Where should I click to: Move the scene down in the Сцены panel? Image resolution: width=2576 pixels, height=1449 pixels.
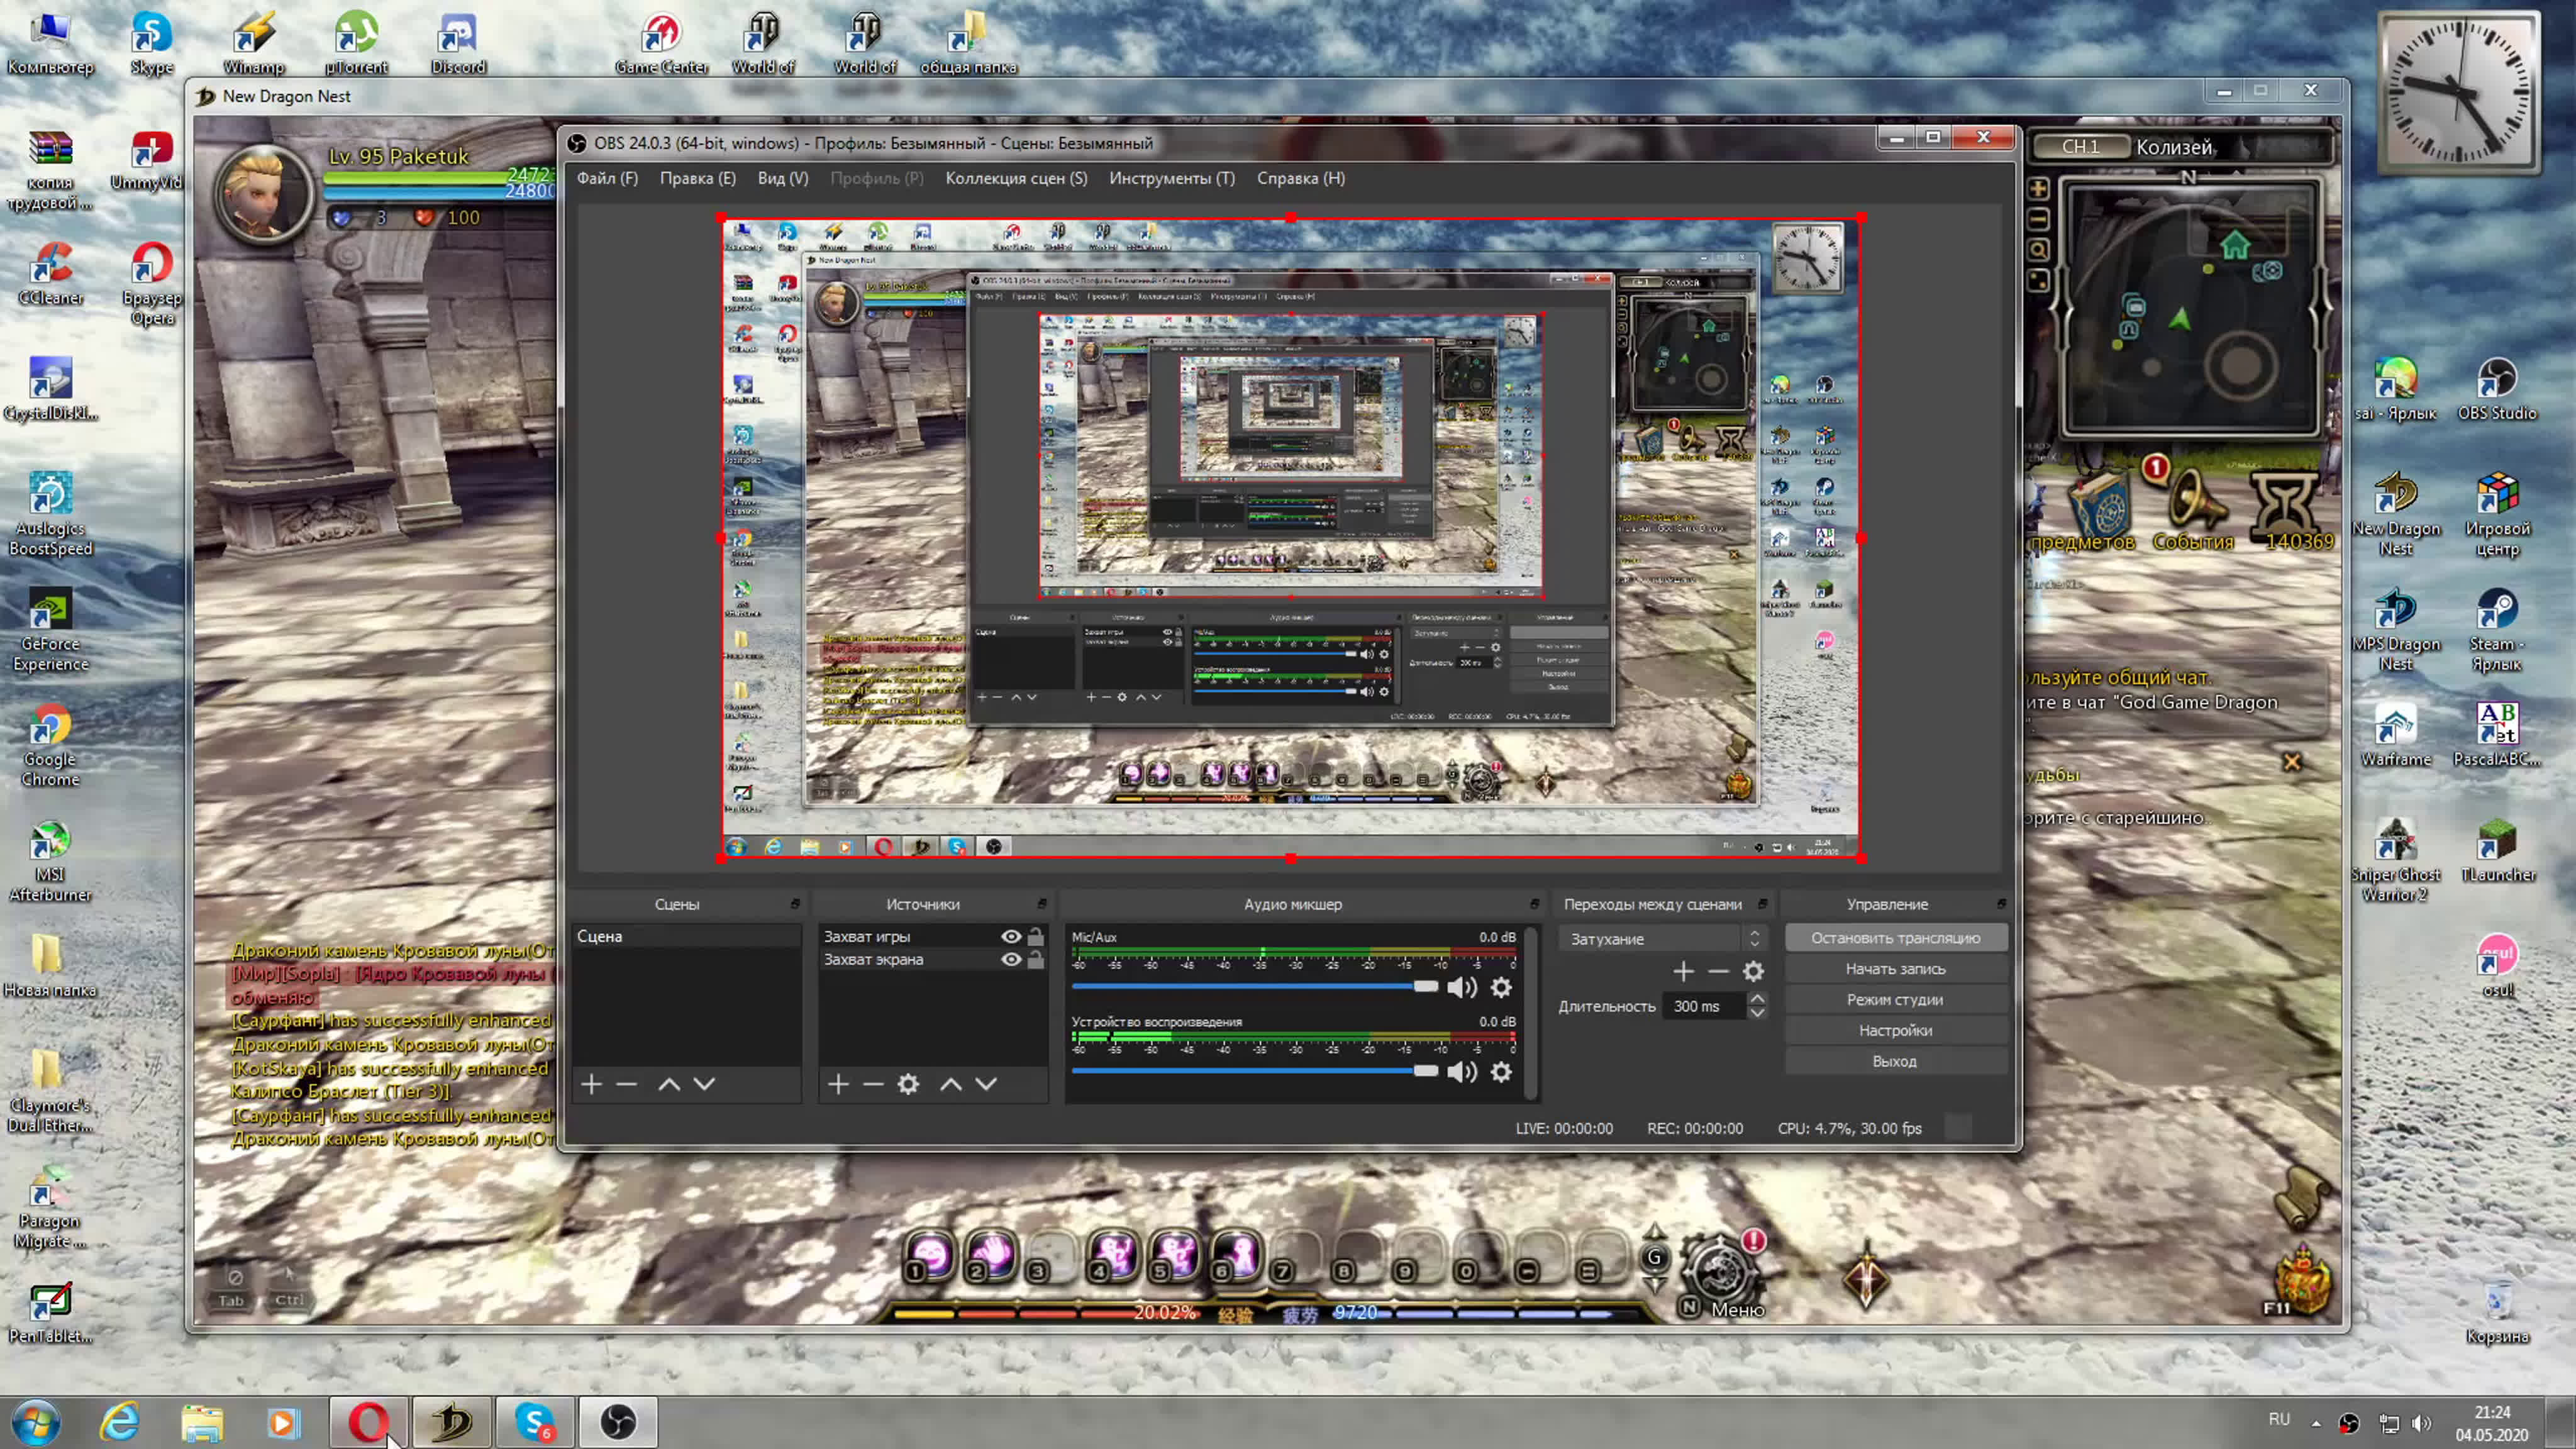pos(704,1084)
